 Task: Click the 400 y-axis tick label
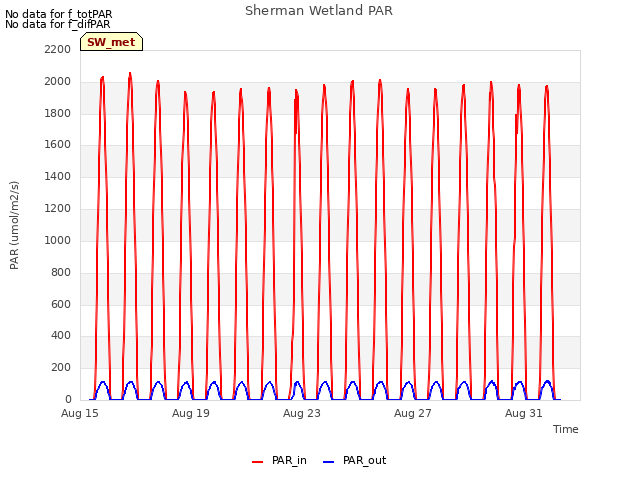(61, 336)
